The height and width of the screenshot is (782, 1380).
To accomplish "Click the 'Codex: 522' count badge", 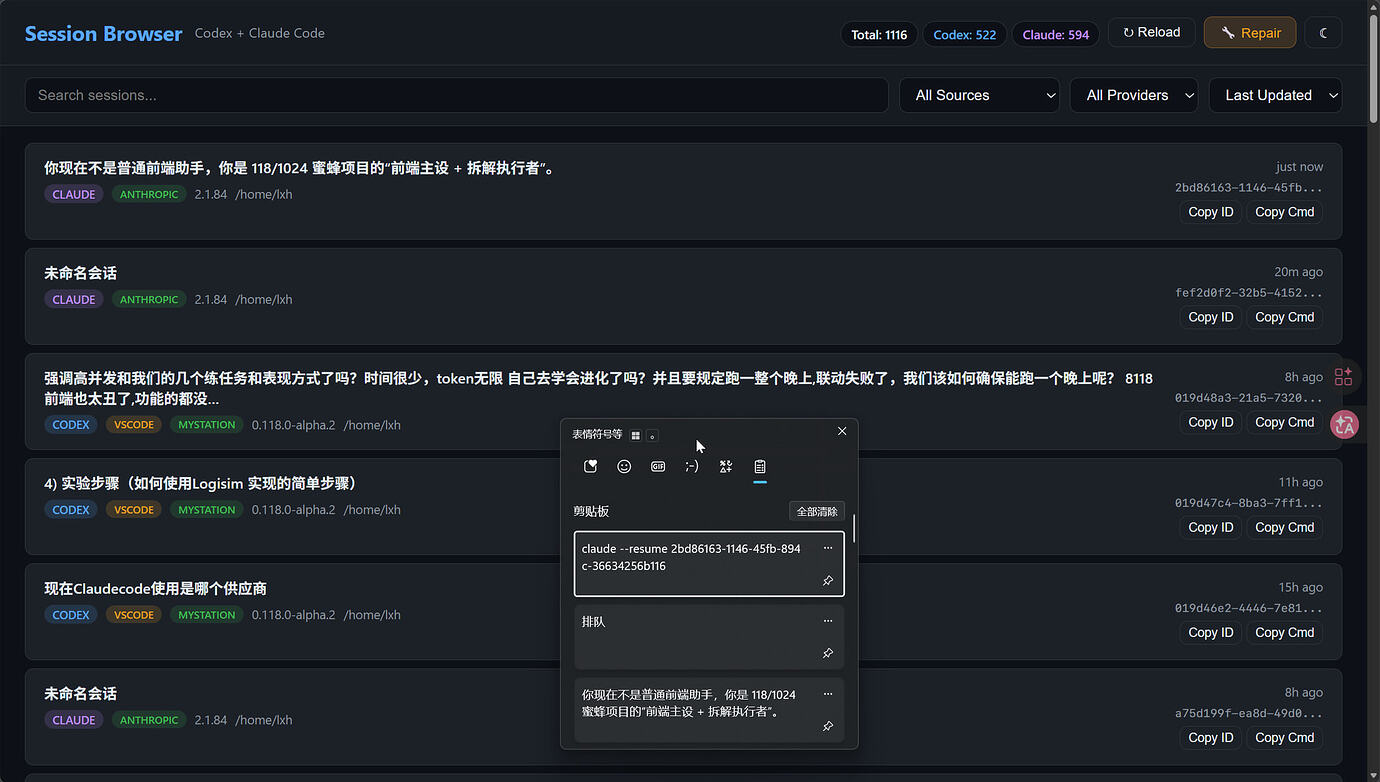I will coord(965,34).
